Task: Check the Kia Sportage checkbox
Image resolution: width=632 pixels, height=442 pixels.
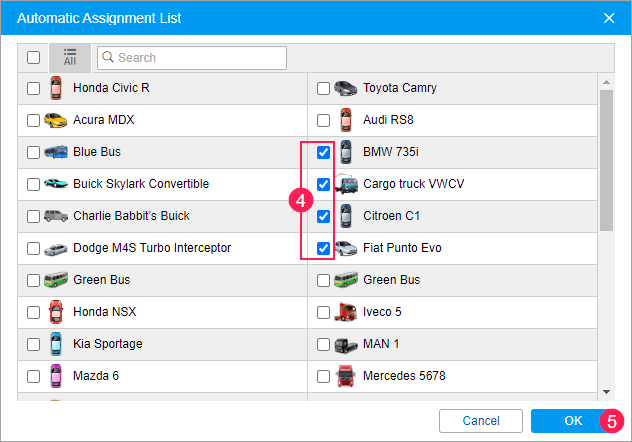Action: [33, 344]
